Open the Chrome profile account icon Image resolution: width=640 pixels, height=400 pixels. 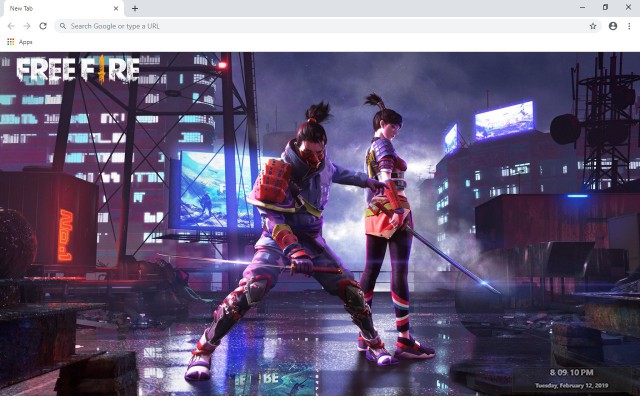pyautogui.click(x=613, y=26)
